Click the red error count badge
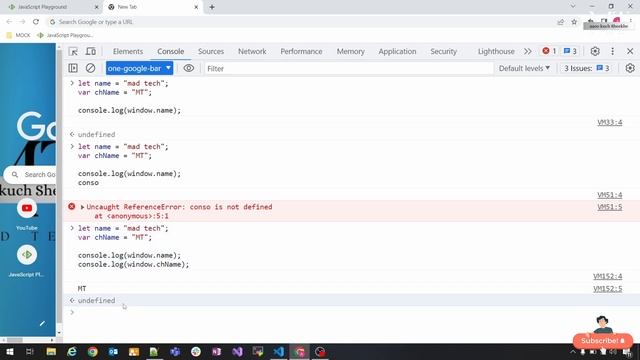The height and width of the screenshot is (360, 640). point(549,51)
